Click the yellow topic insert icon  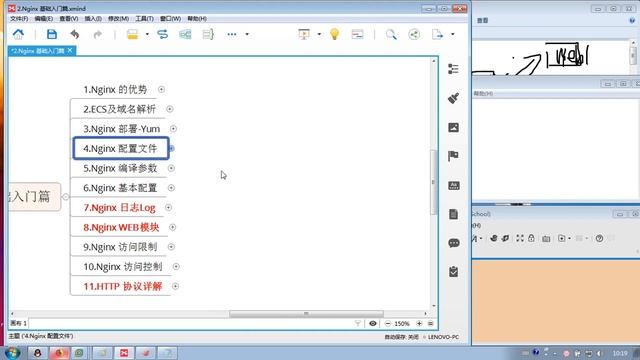[x=132, y=34]
